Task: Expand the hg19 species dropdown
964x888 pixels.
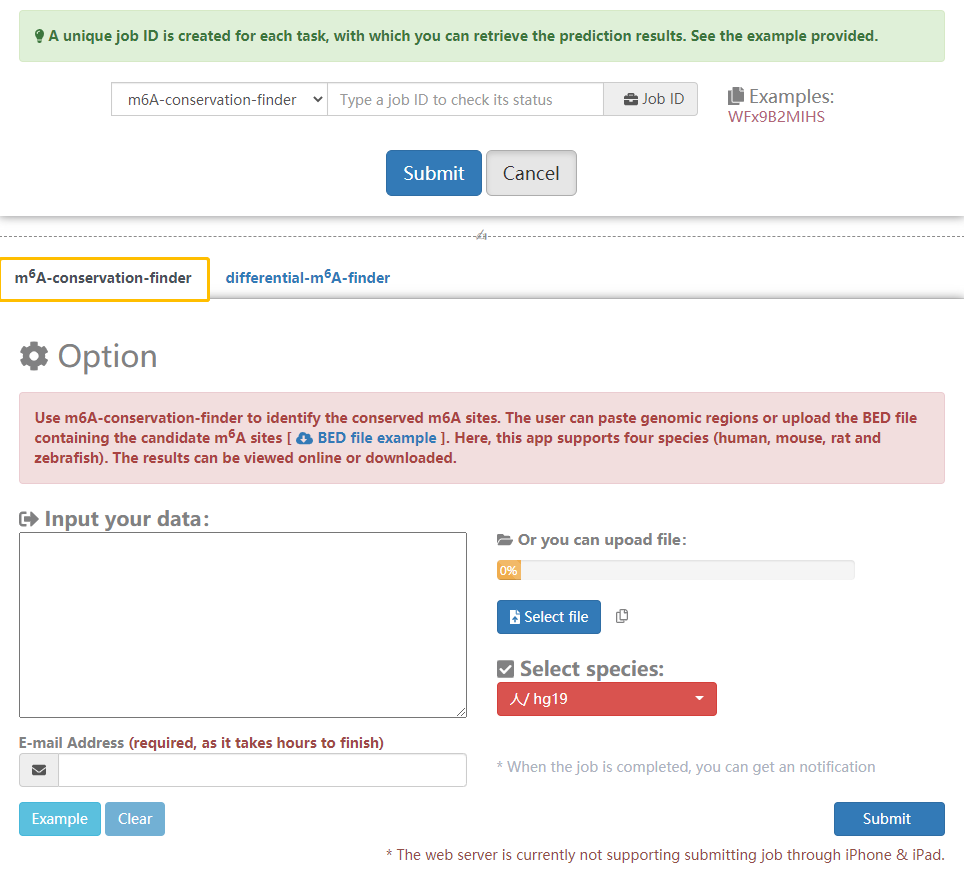Action: pos(606,699)
